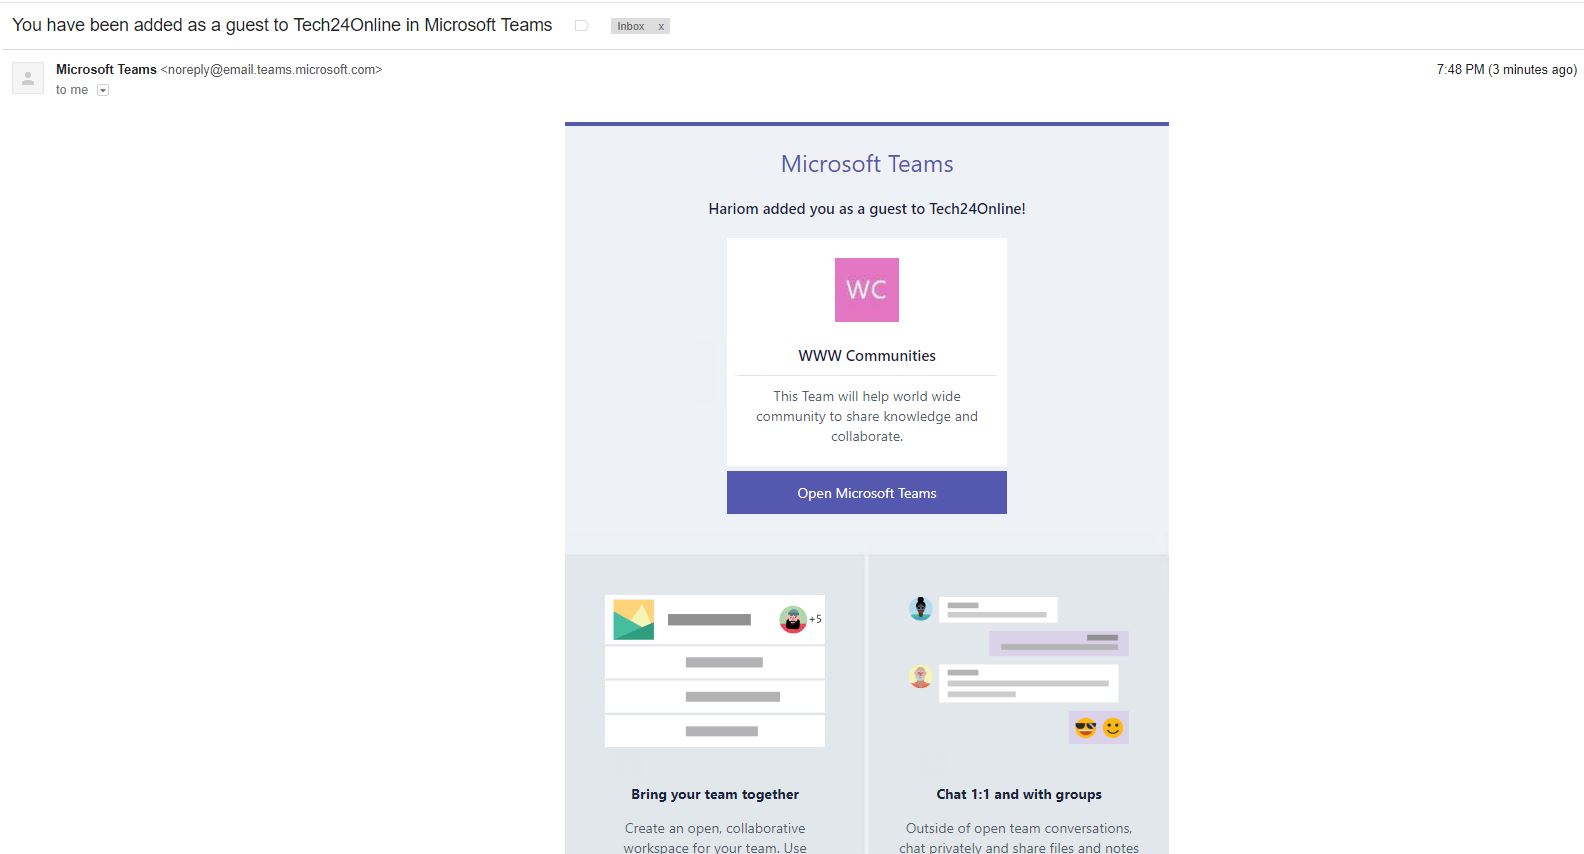Click the noreply sender email address
This screenshot has height=854, width=1584.
coord(271,70)
